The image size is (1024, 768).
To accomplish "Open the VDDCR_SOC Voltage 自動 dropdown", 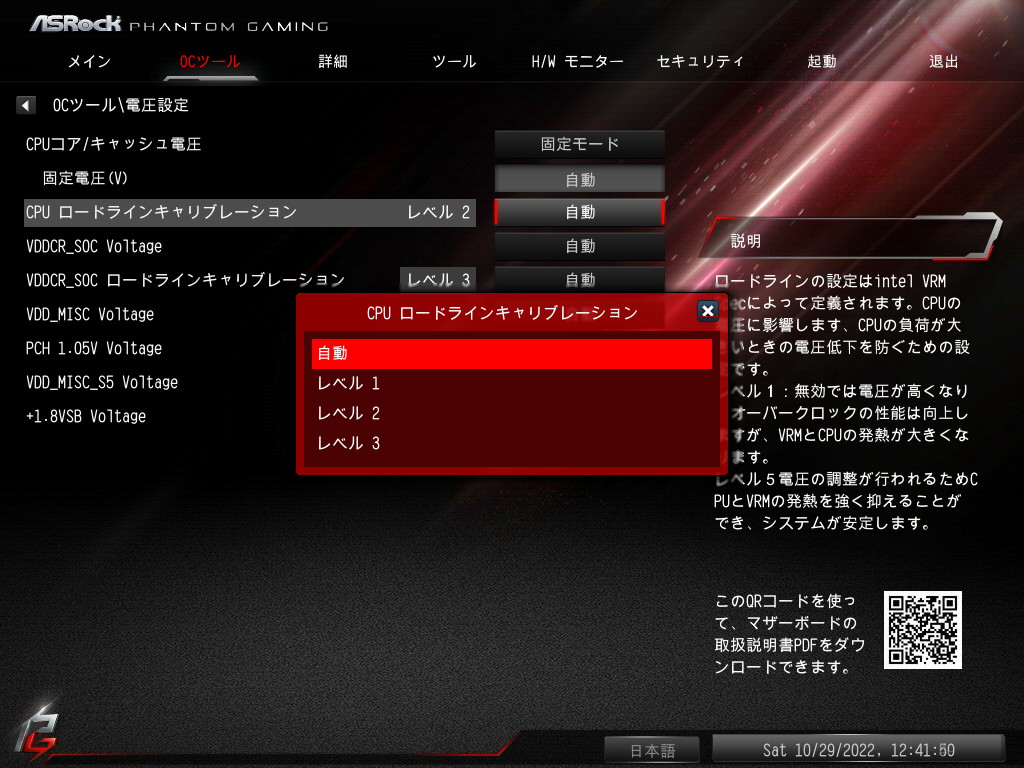I will [579, 246].
